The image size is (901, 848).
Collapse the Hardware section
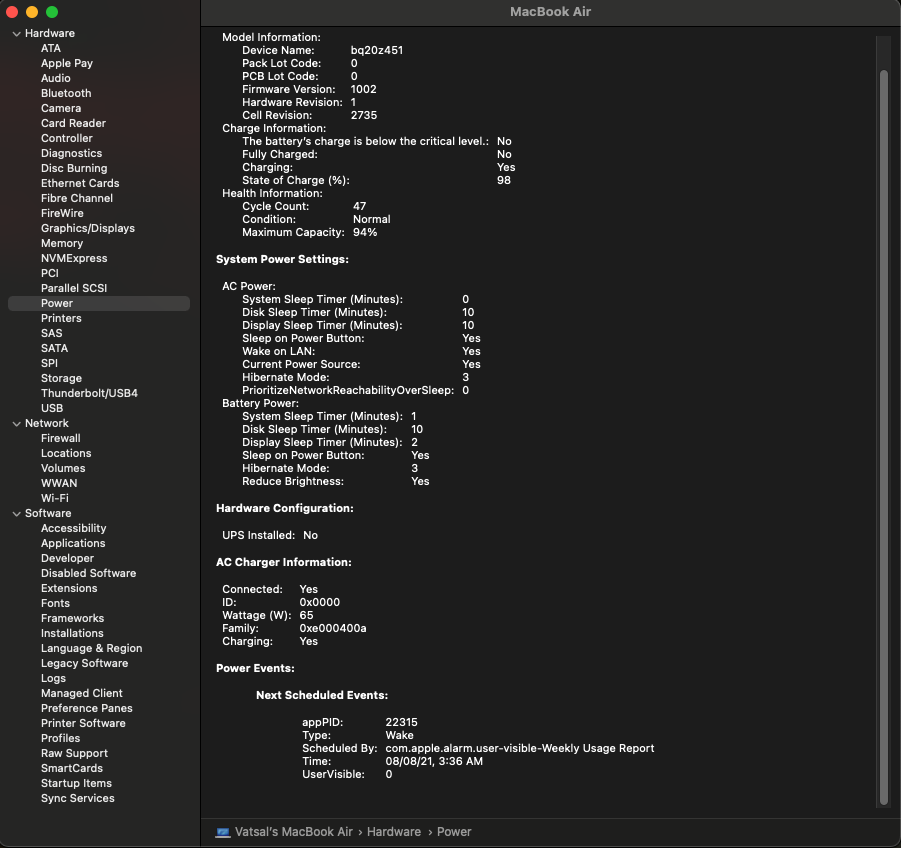point(16,33)
